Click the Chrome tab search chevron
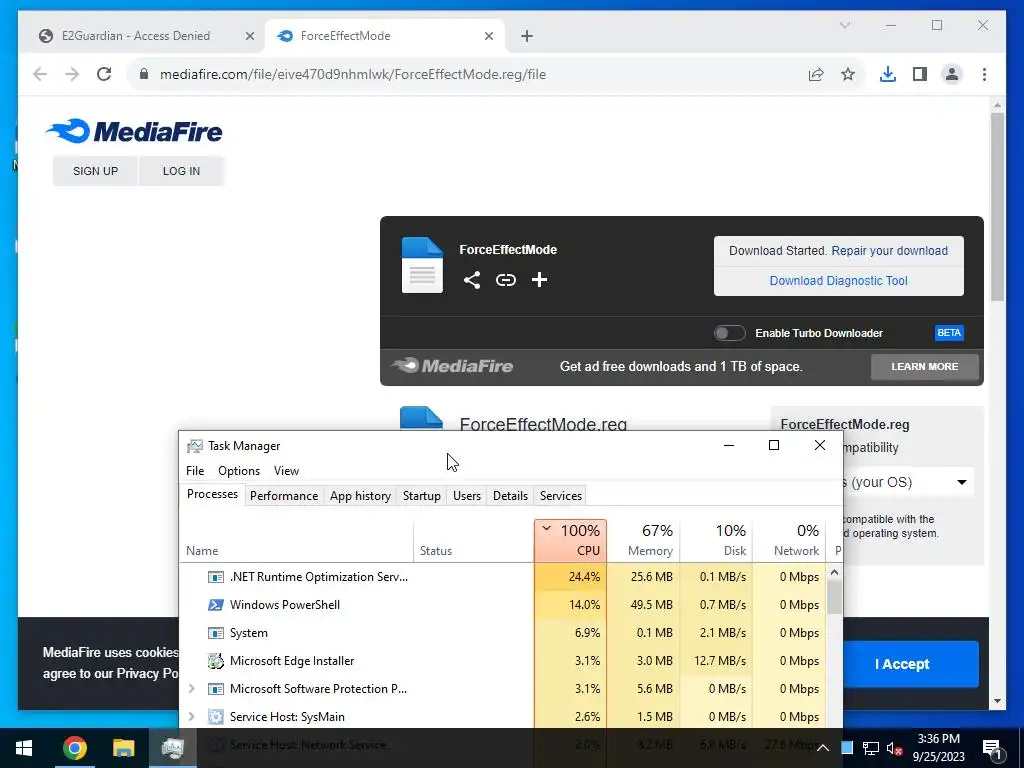The width and height of the screenshot is (1024, 768). 844,25
